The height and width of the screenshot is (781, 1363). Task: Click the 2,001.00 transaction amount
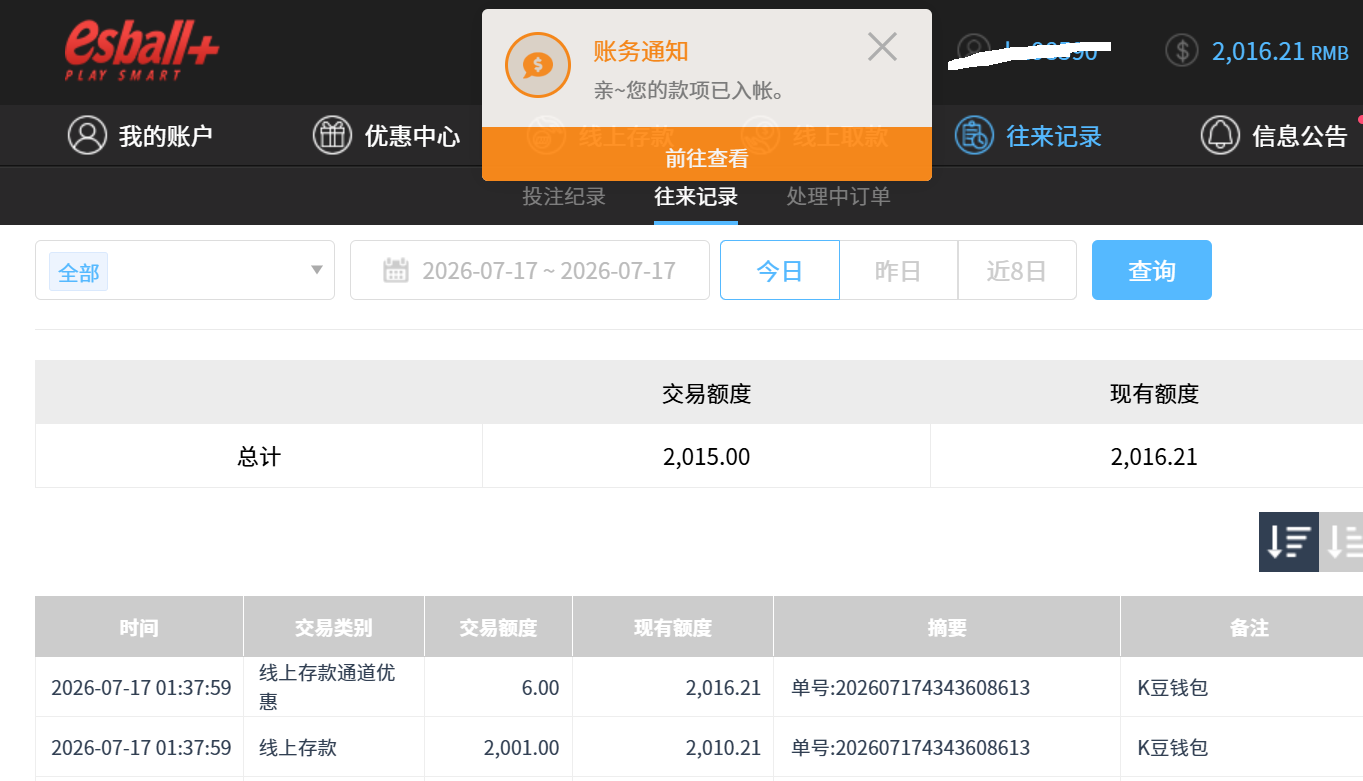coord(521,748)
